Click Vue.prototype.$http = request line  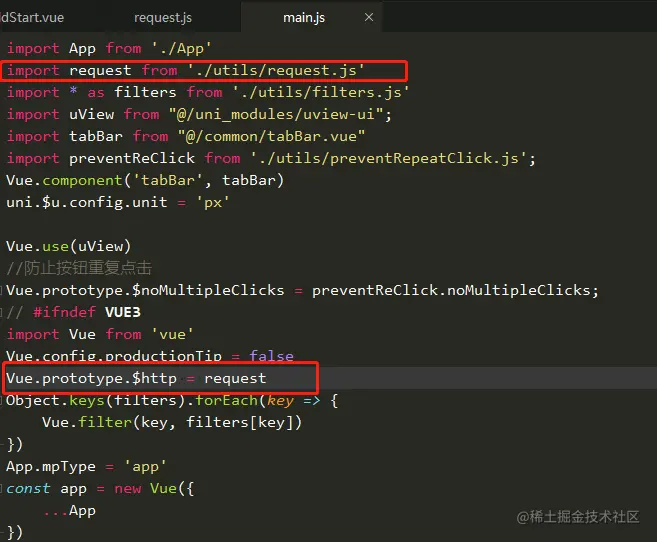[136, 378]
